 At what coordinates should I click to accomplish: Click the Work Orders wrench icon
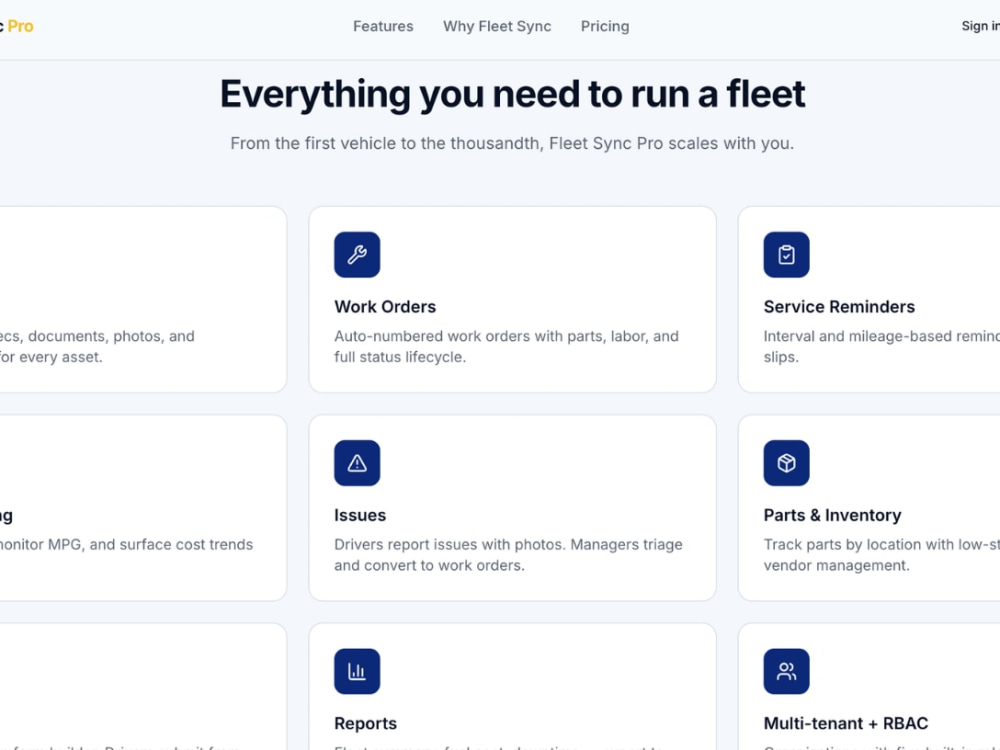pos(357,254)
